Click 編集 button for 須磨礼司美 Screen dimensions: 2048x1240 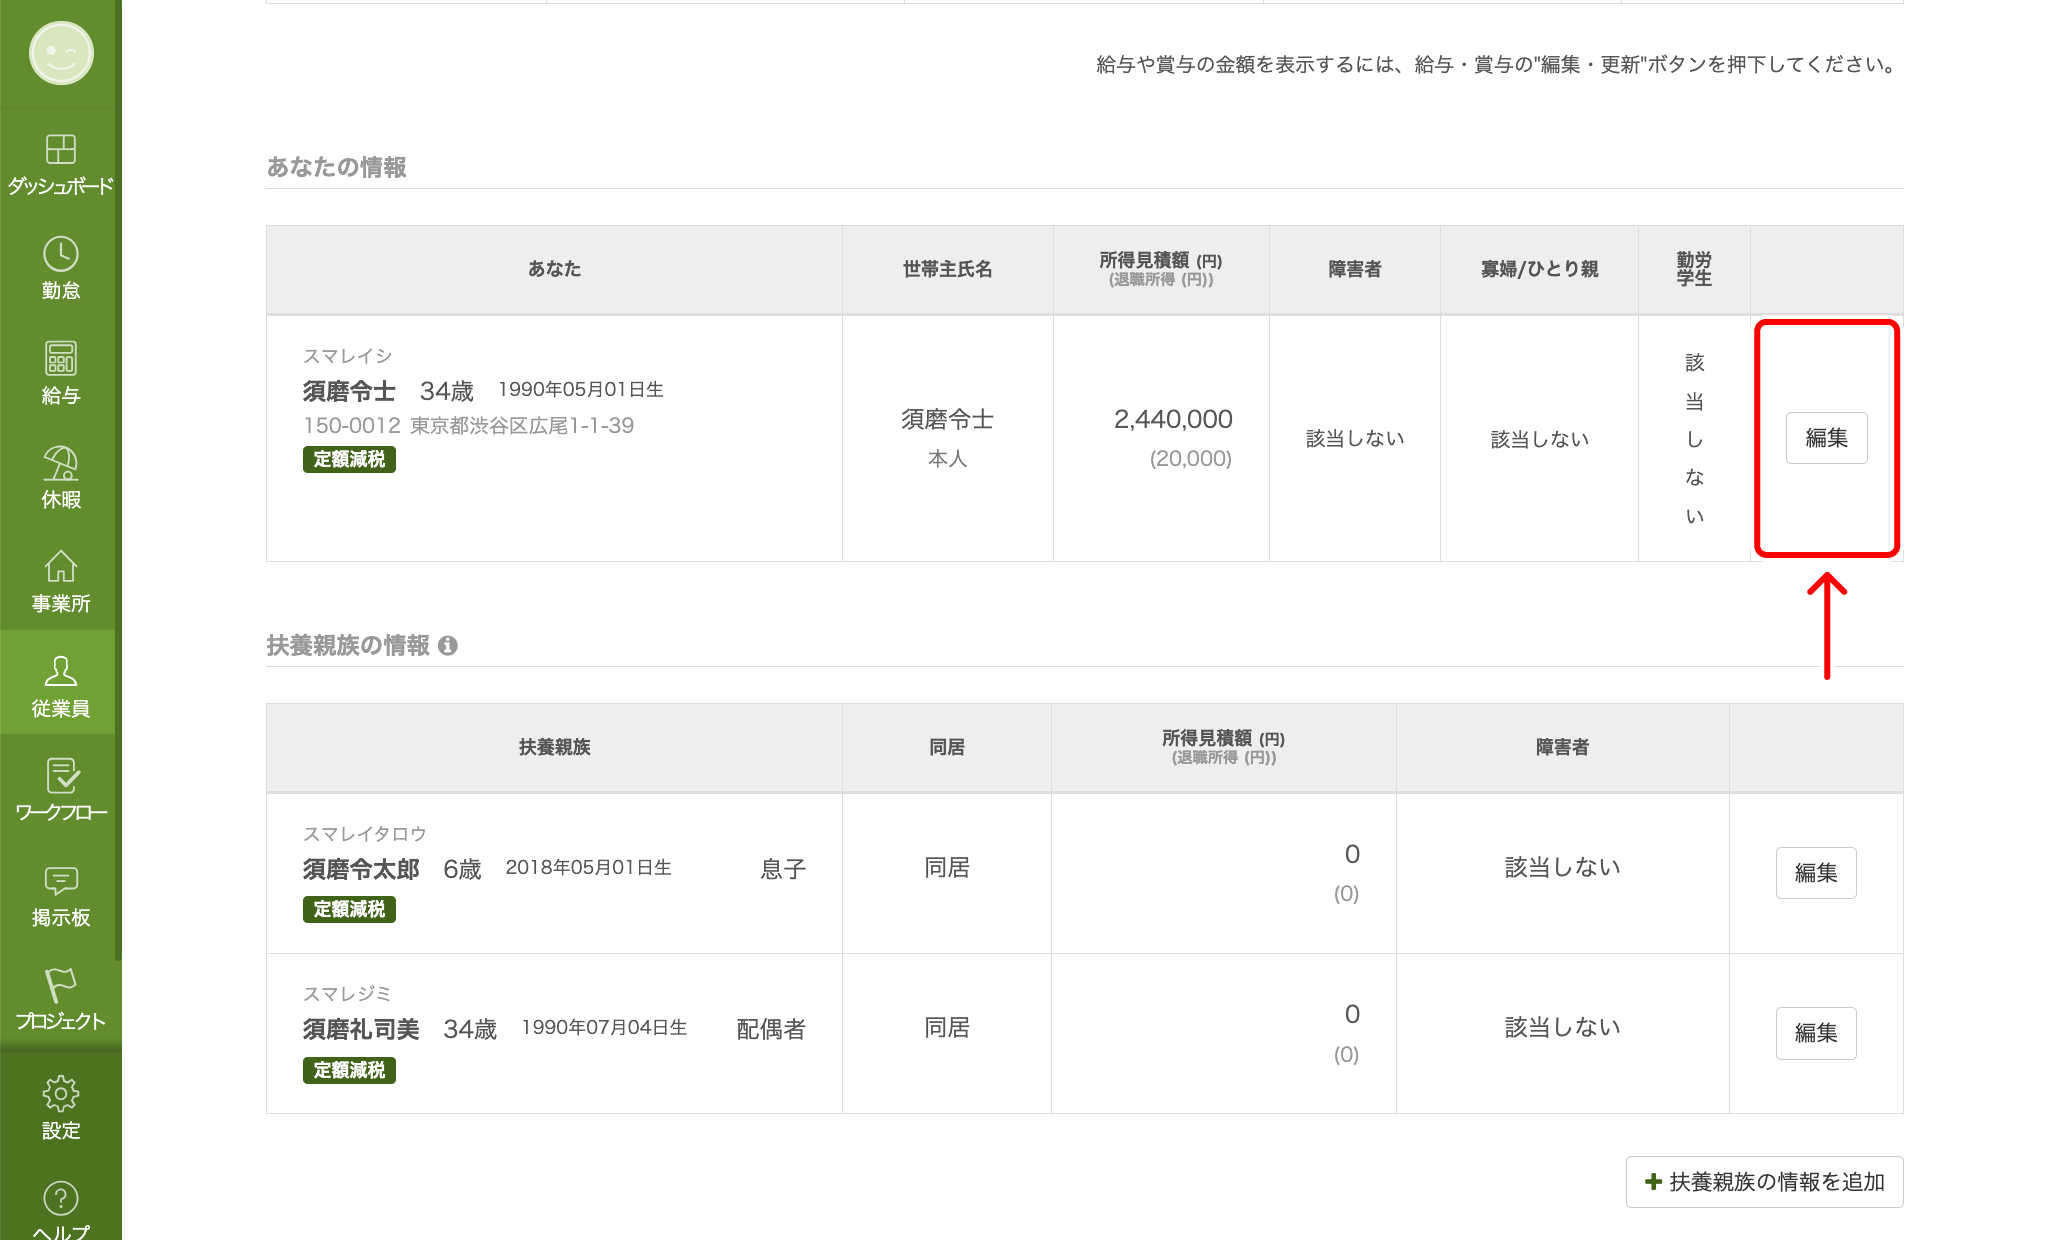pos(1816,1033)
